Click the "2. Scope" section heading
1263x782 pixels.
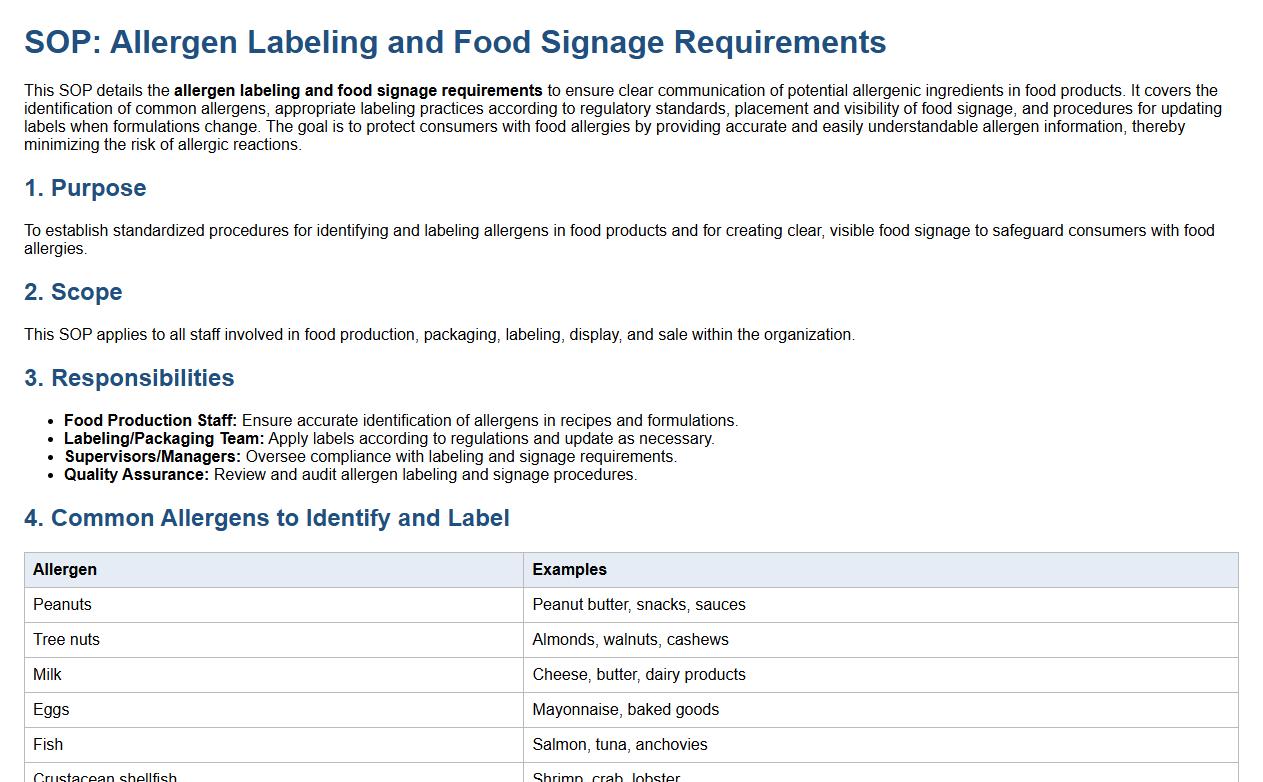[x=73, y=292]
